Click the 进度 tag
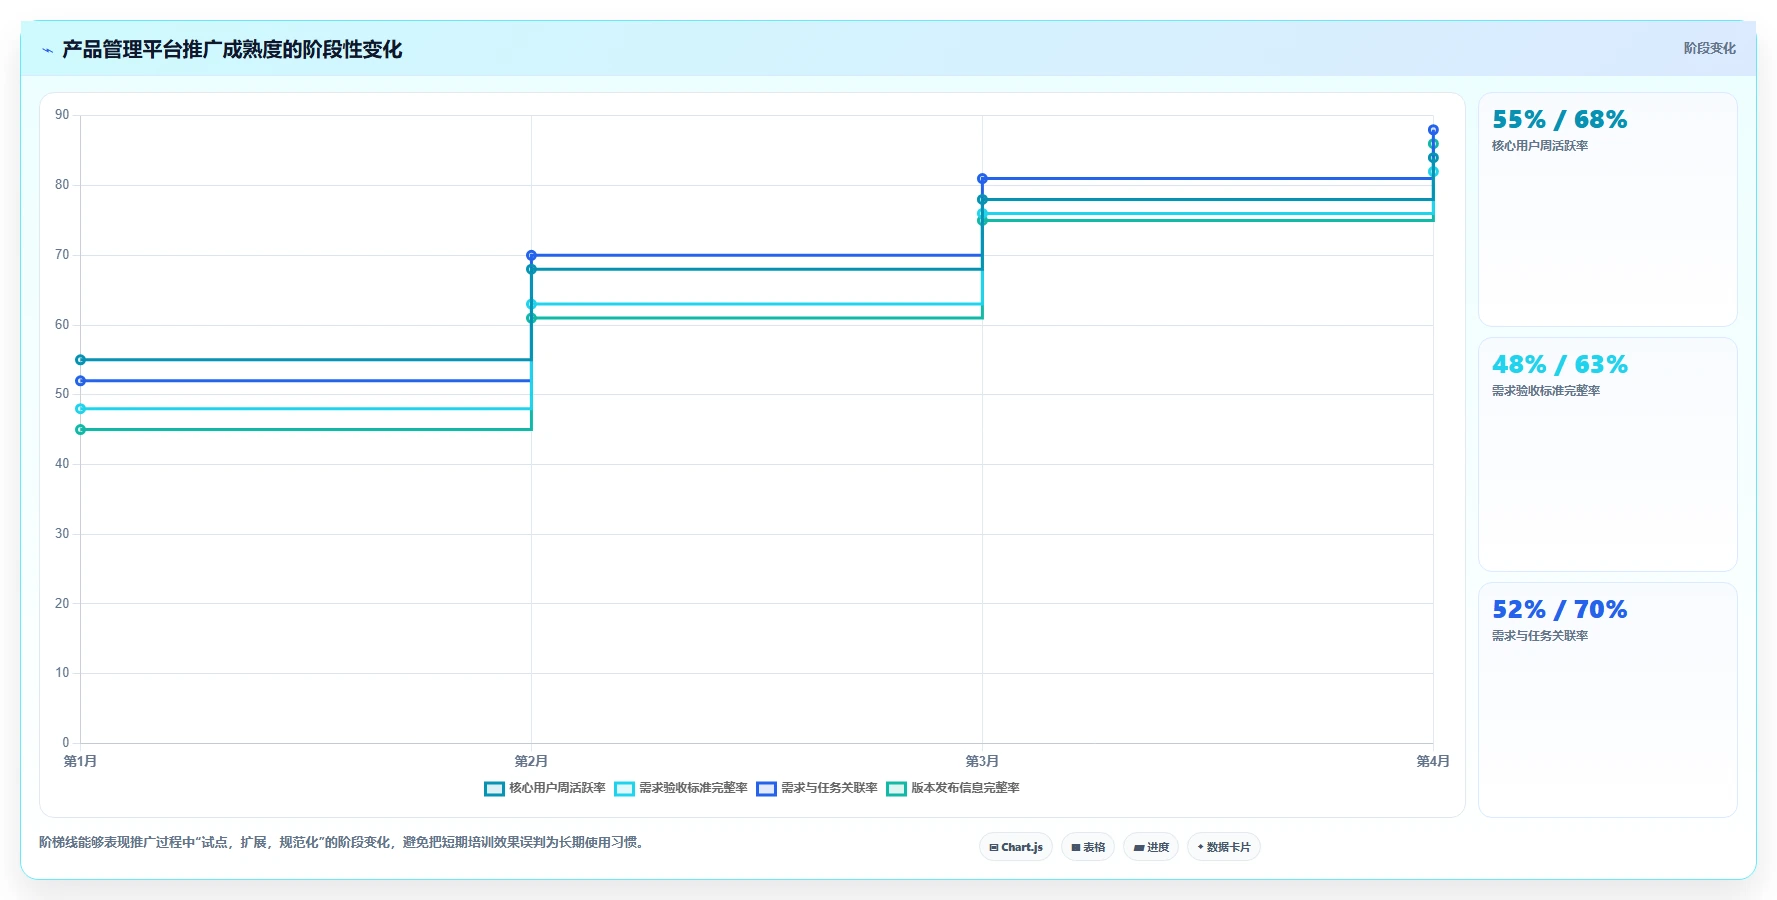 tap(1151, 847)
